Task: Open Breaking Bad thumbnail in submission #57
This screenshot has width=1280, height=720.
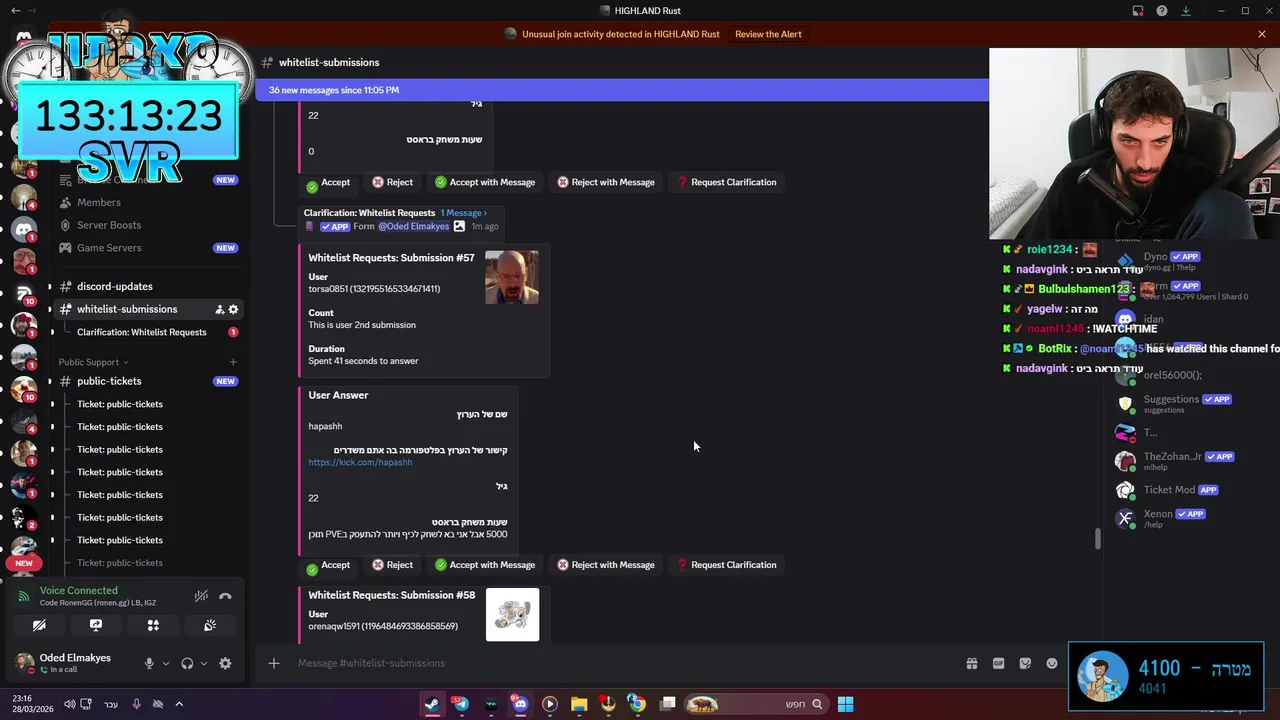Action: (512, 277)
